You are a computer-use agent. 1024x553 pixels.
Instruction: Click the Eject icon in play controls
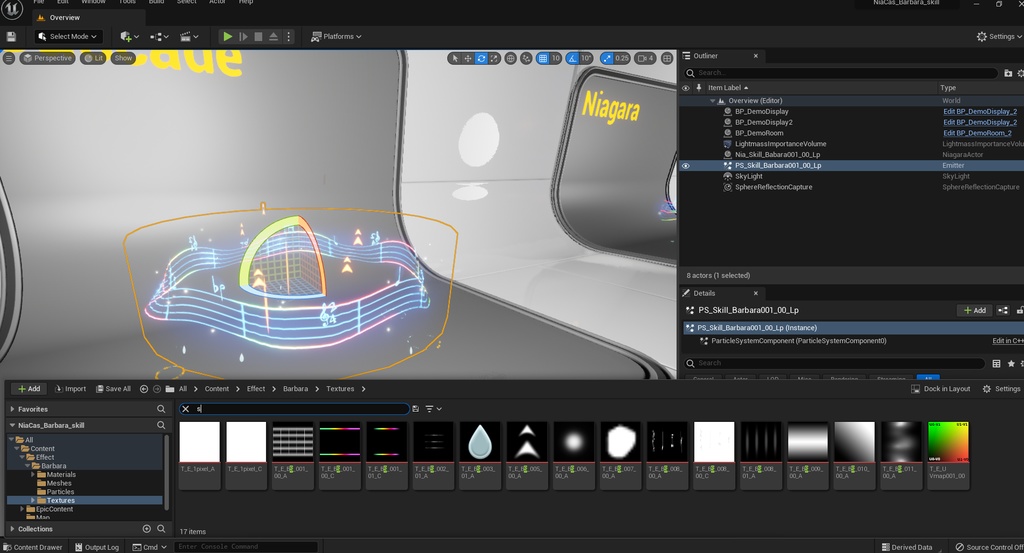273,37
